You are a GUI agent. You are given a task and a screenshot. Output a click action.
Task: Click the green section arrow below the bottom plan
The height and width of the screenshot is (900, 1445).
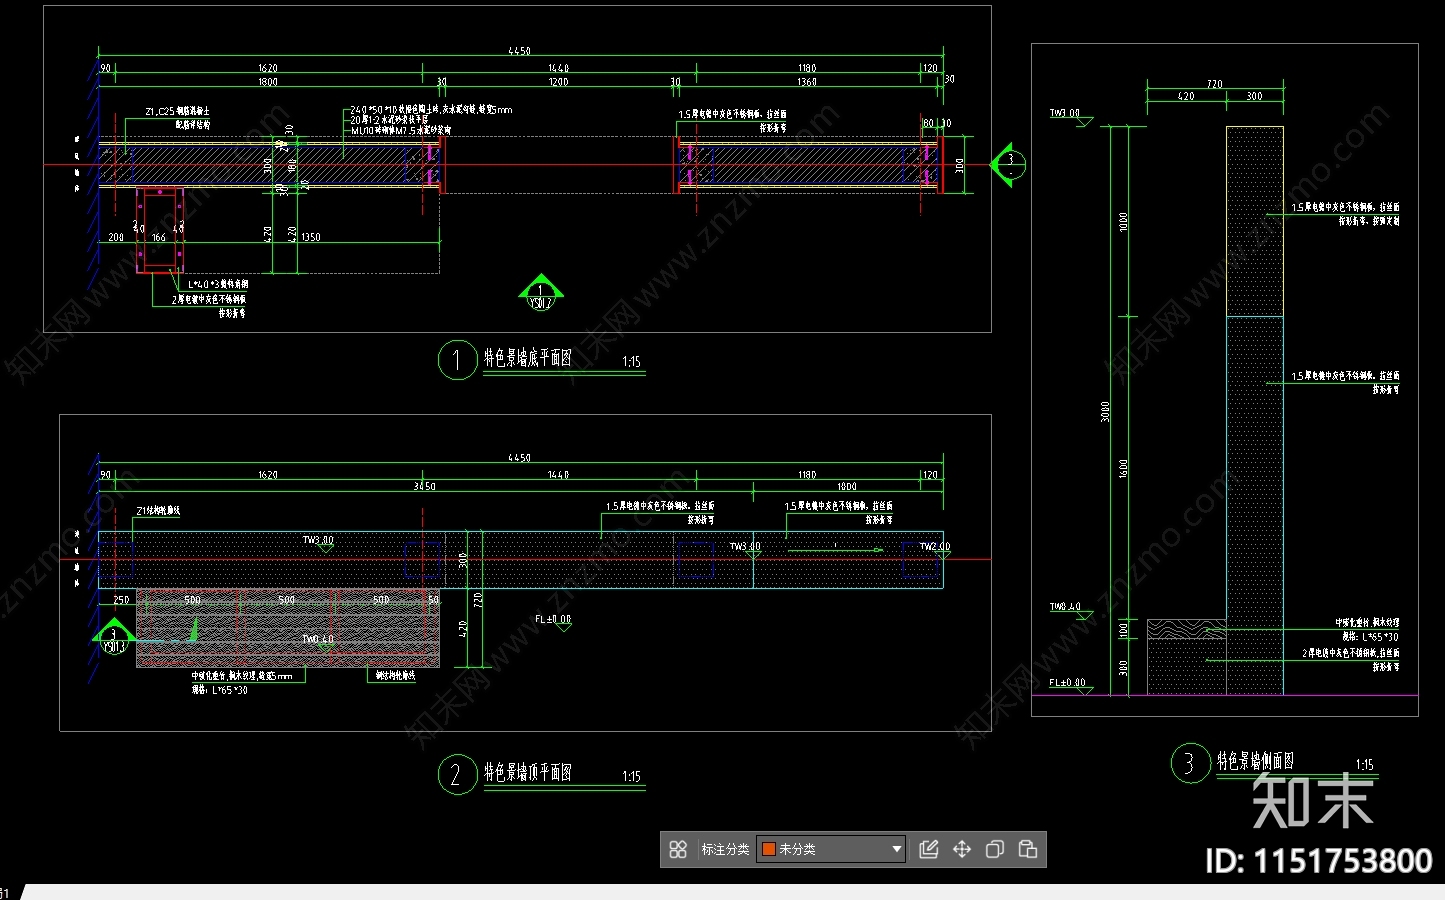pyautogui.click(x=540, y=292)
